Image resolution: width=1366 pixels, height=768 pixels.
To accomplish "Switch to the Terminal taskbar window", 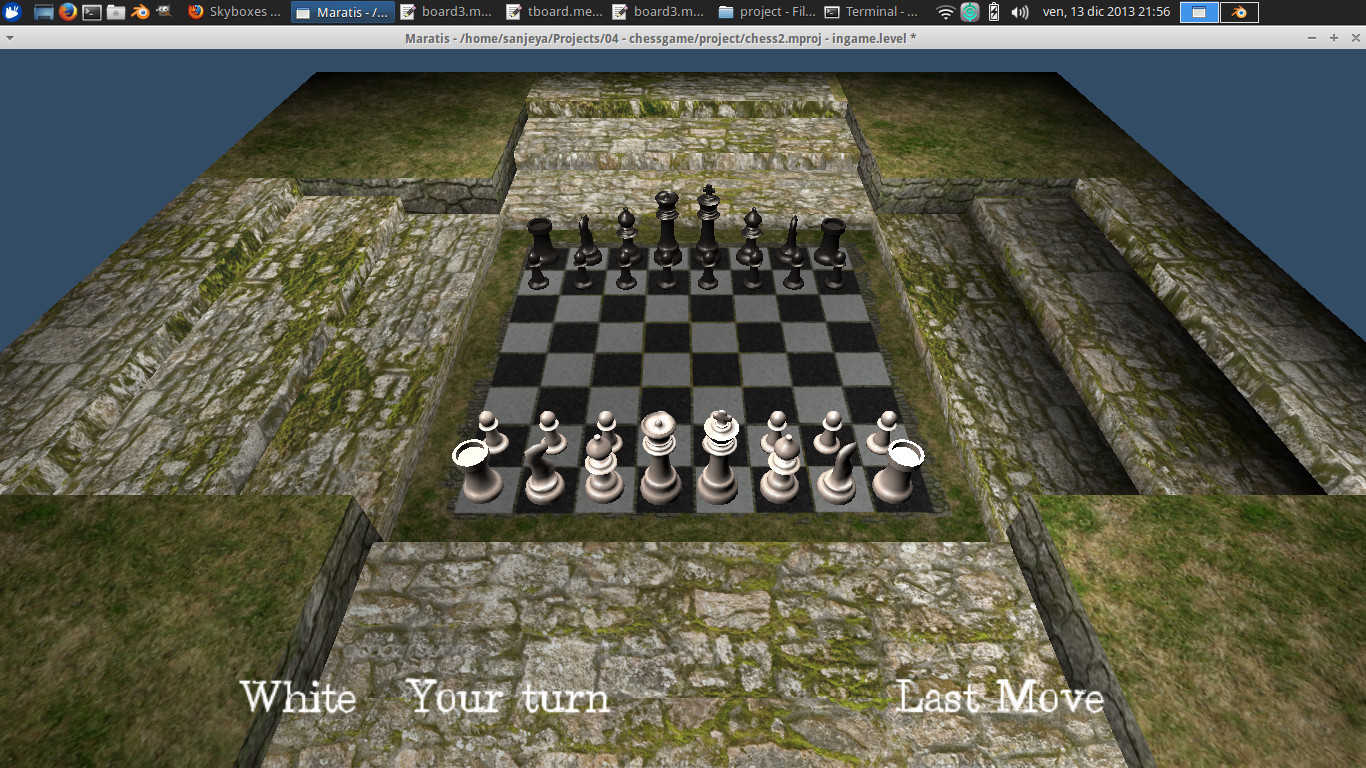I will pyautogui.click(x=871, y=12).
